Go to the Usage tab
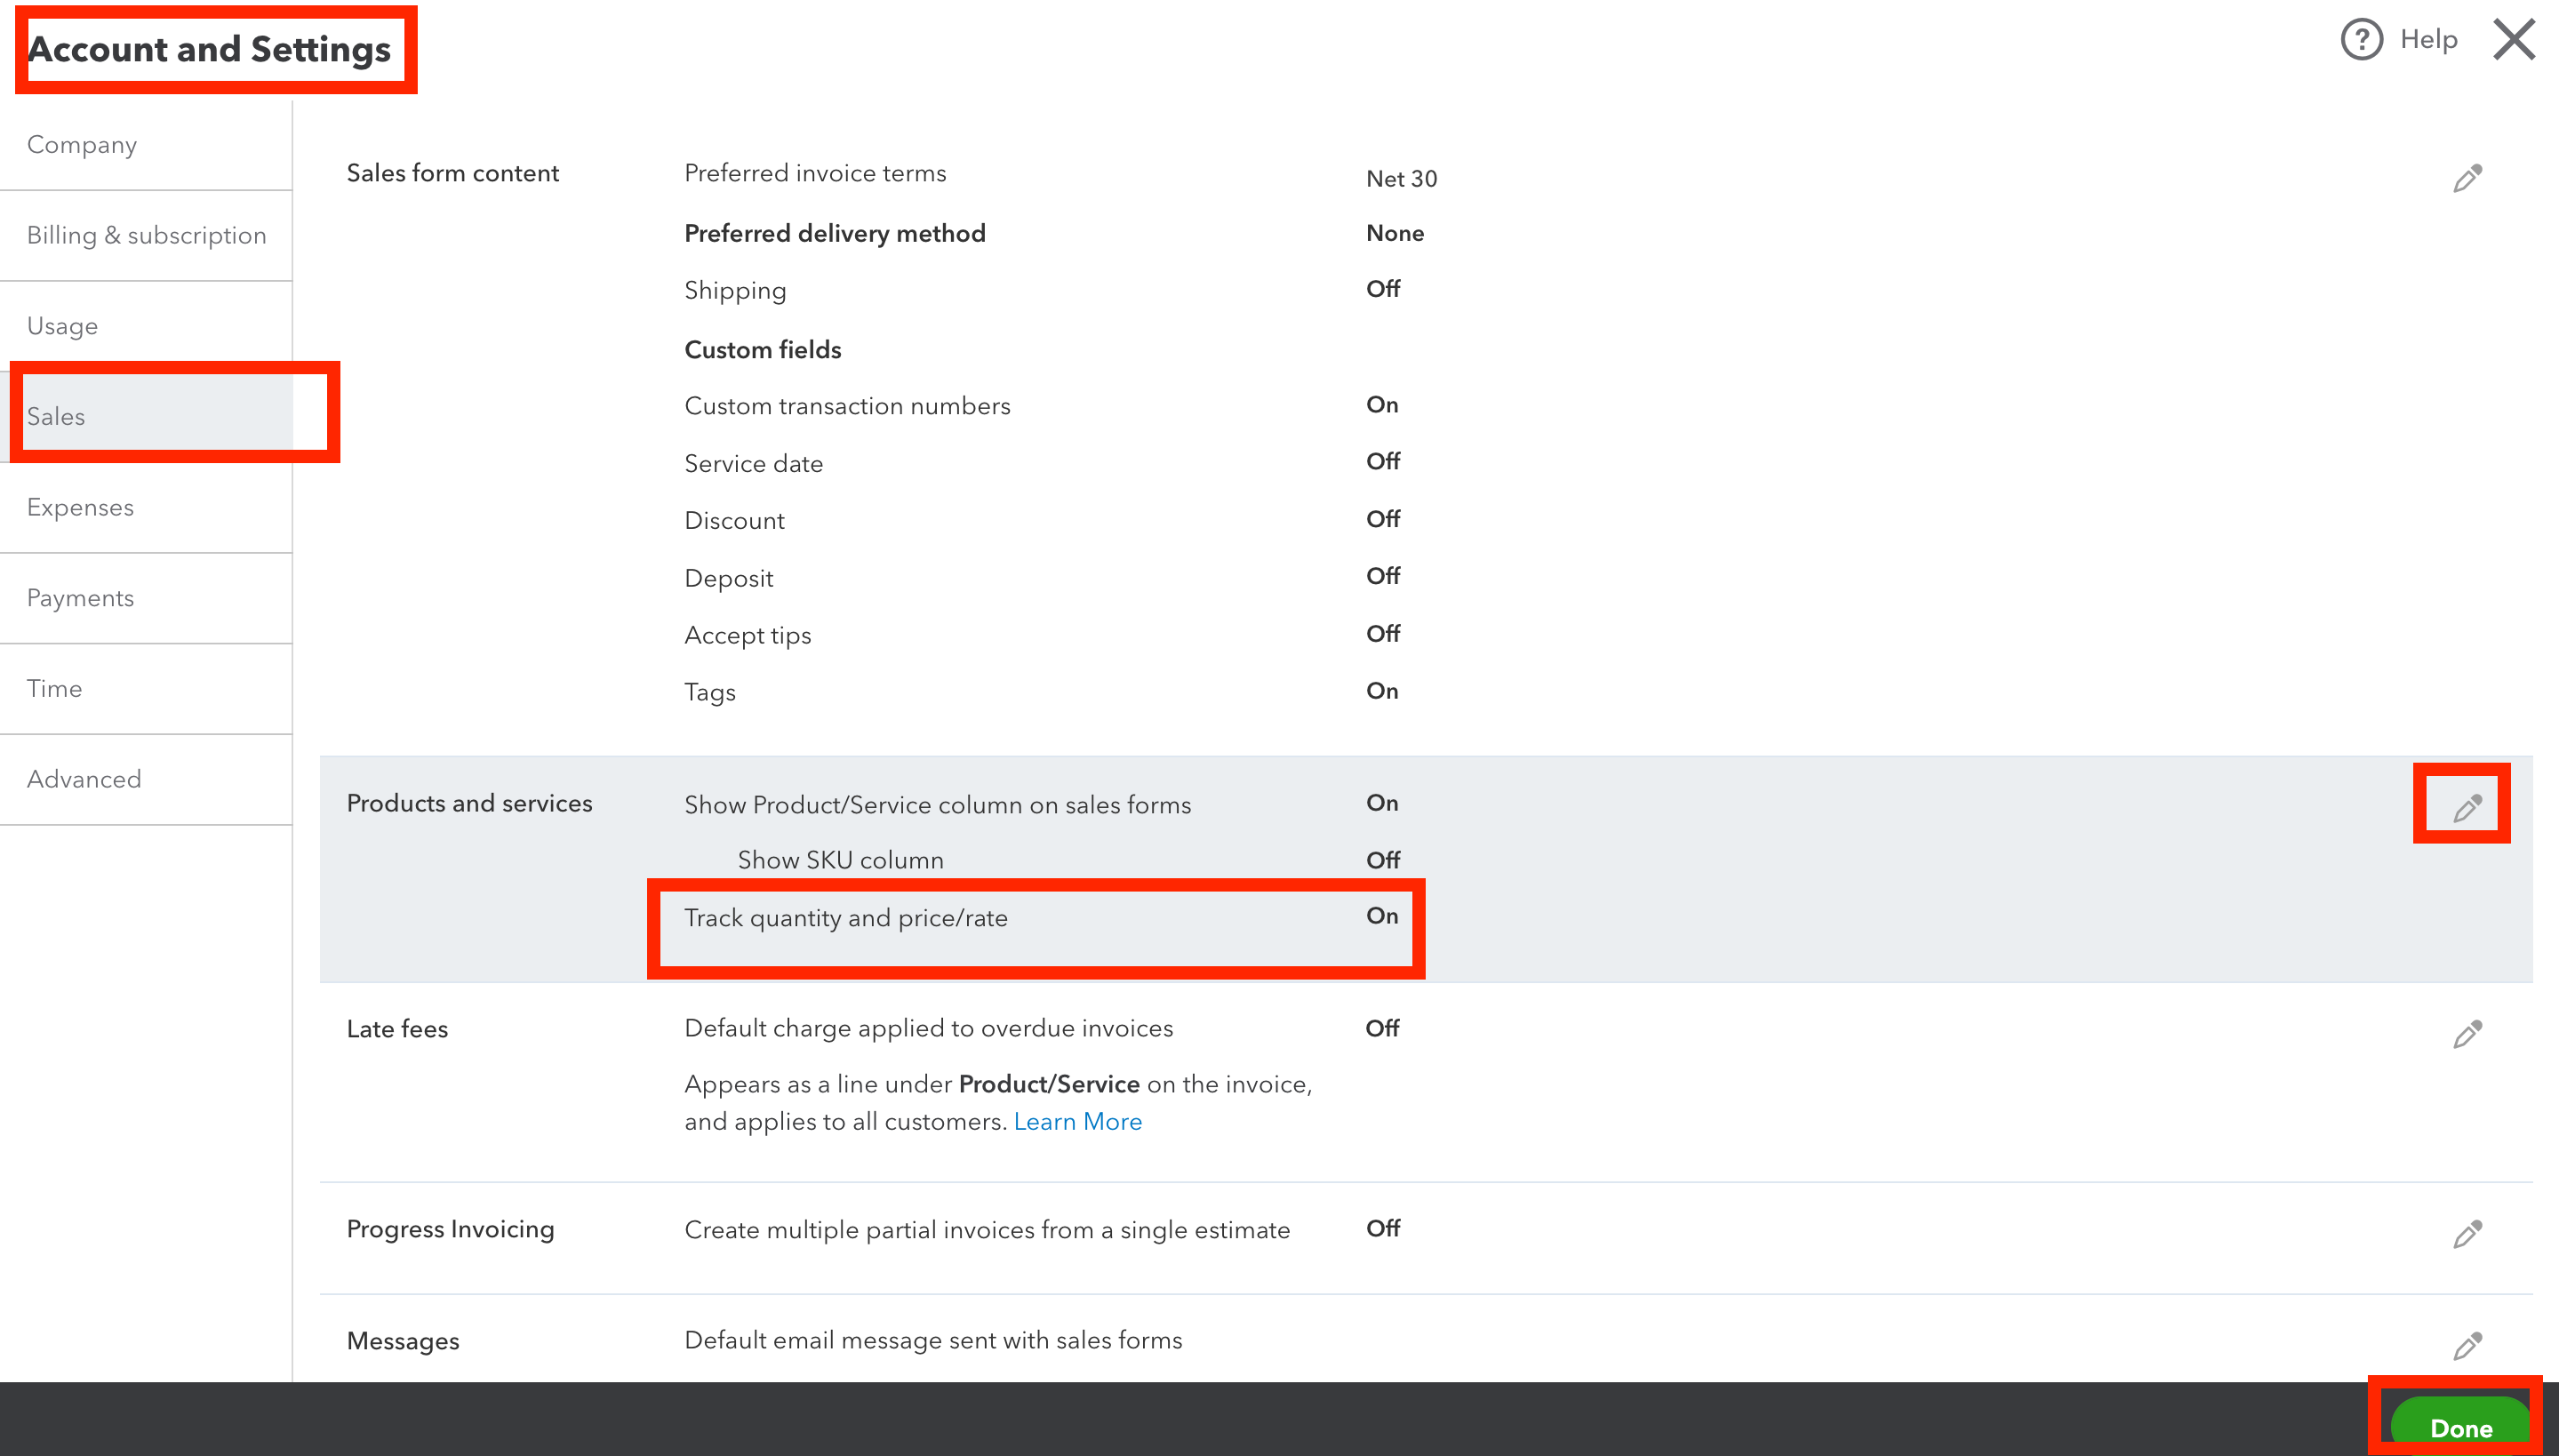 click(x=62, y=326)
